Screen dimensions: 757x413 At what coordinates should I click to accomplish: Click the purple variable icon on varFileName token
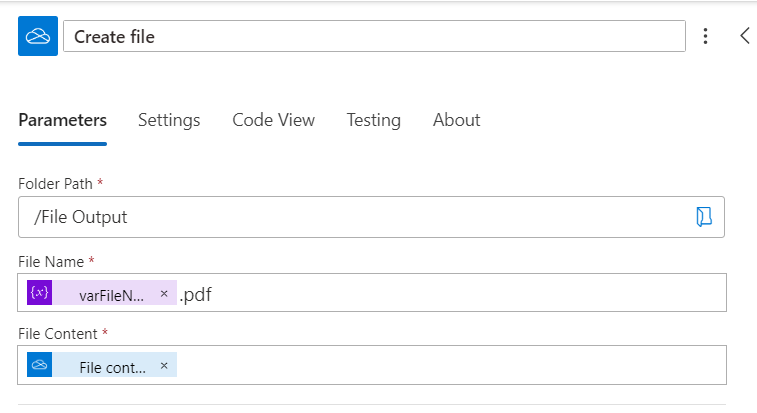[39, 294]
